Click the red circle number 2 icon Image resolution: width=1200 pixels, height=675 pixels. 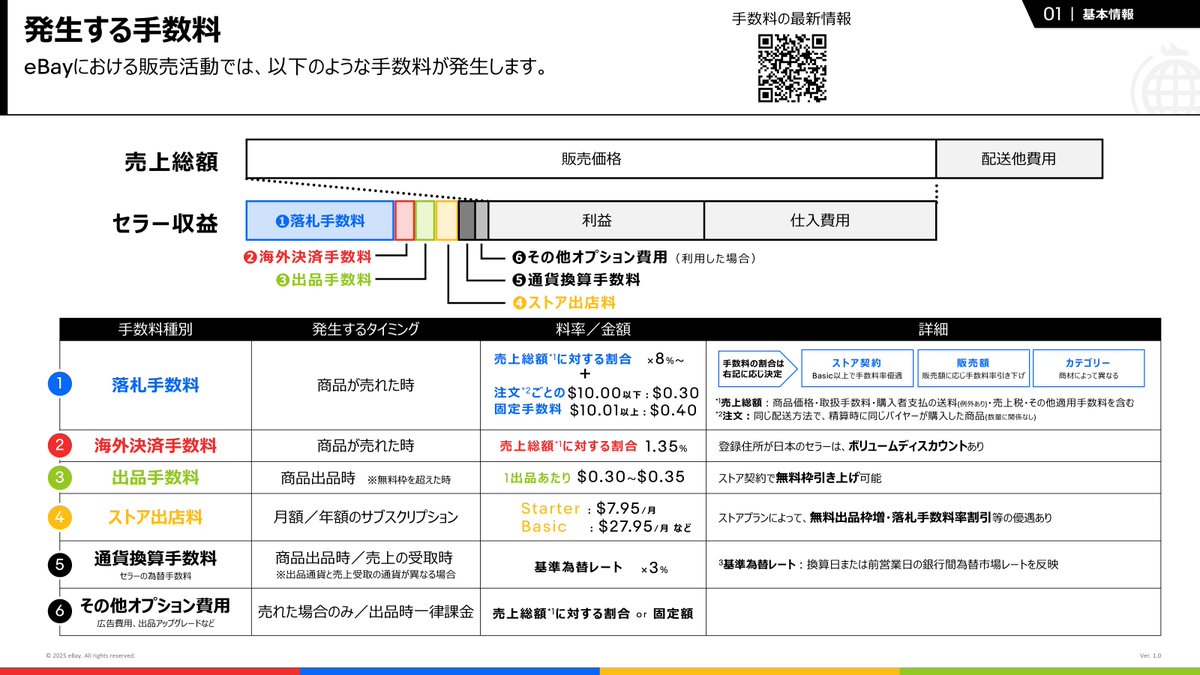pos(59,445)
